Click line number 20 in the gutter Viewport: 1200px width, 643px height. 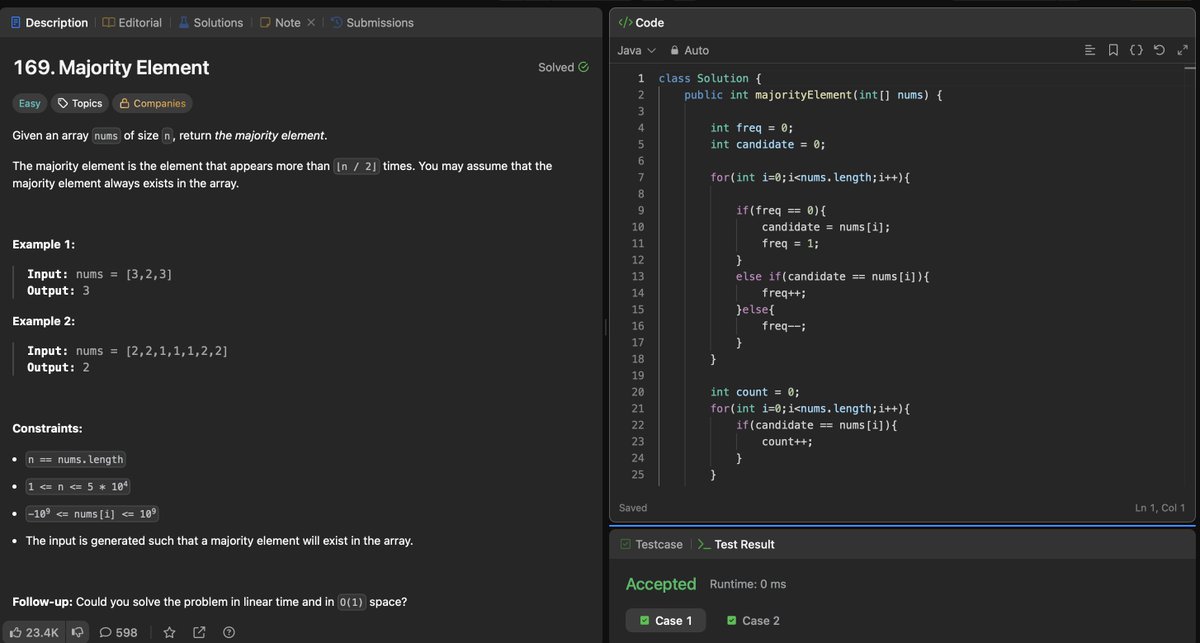pyautogui.click(x=638, y=392)
